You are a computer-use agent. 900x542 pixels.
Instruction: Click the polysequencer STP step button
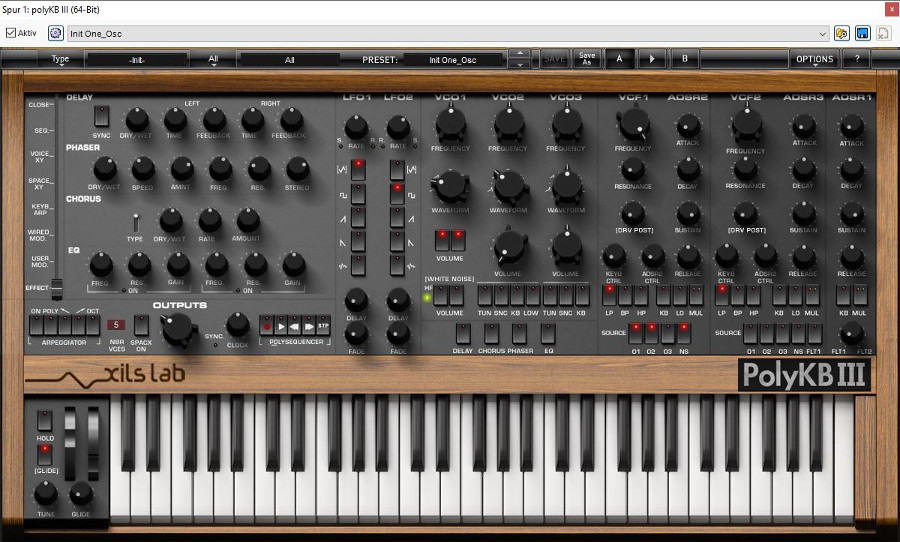323,327
